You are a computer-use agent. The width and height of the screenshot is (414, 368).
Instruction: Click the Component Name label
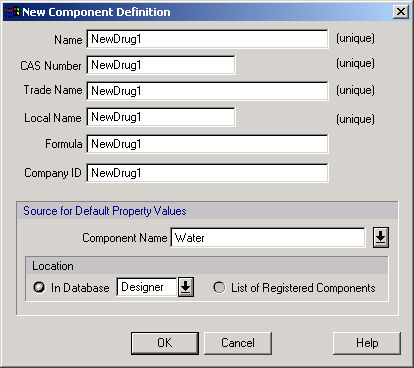point(125,238)
